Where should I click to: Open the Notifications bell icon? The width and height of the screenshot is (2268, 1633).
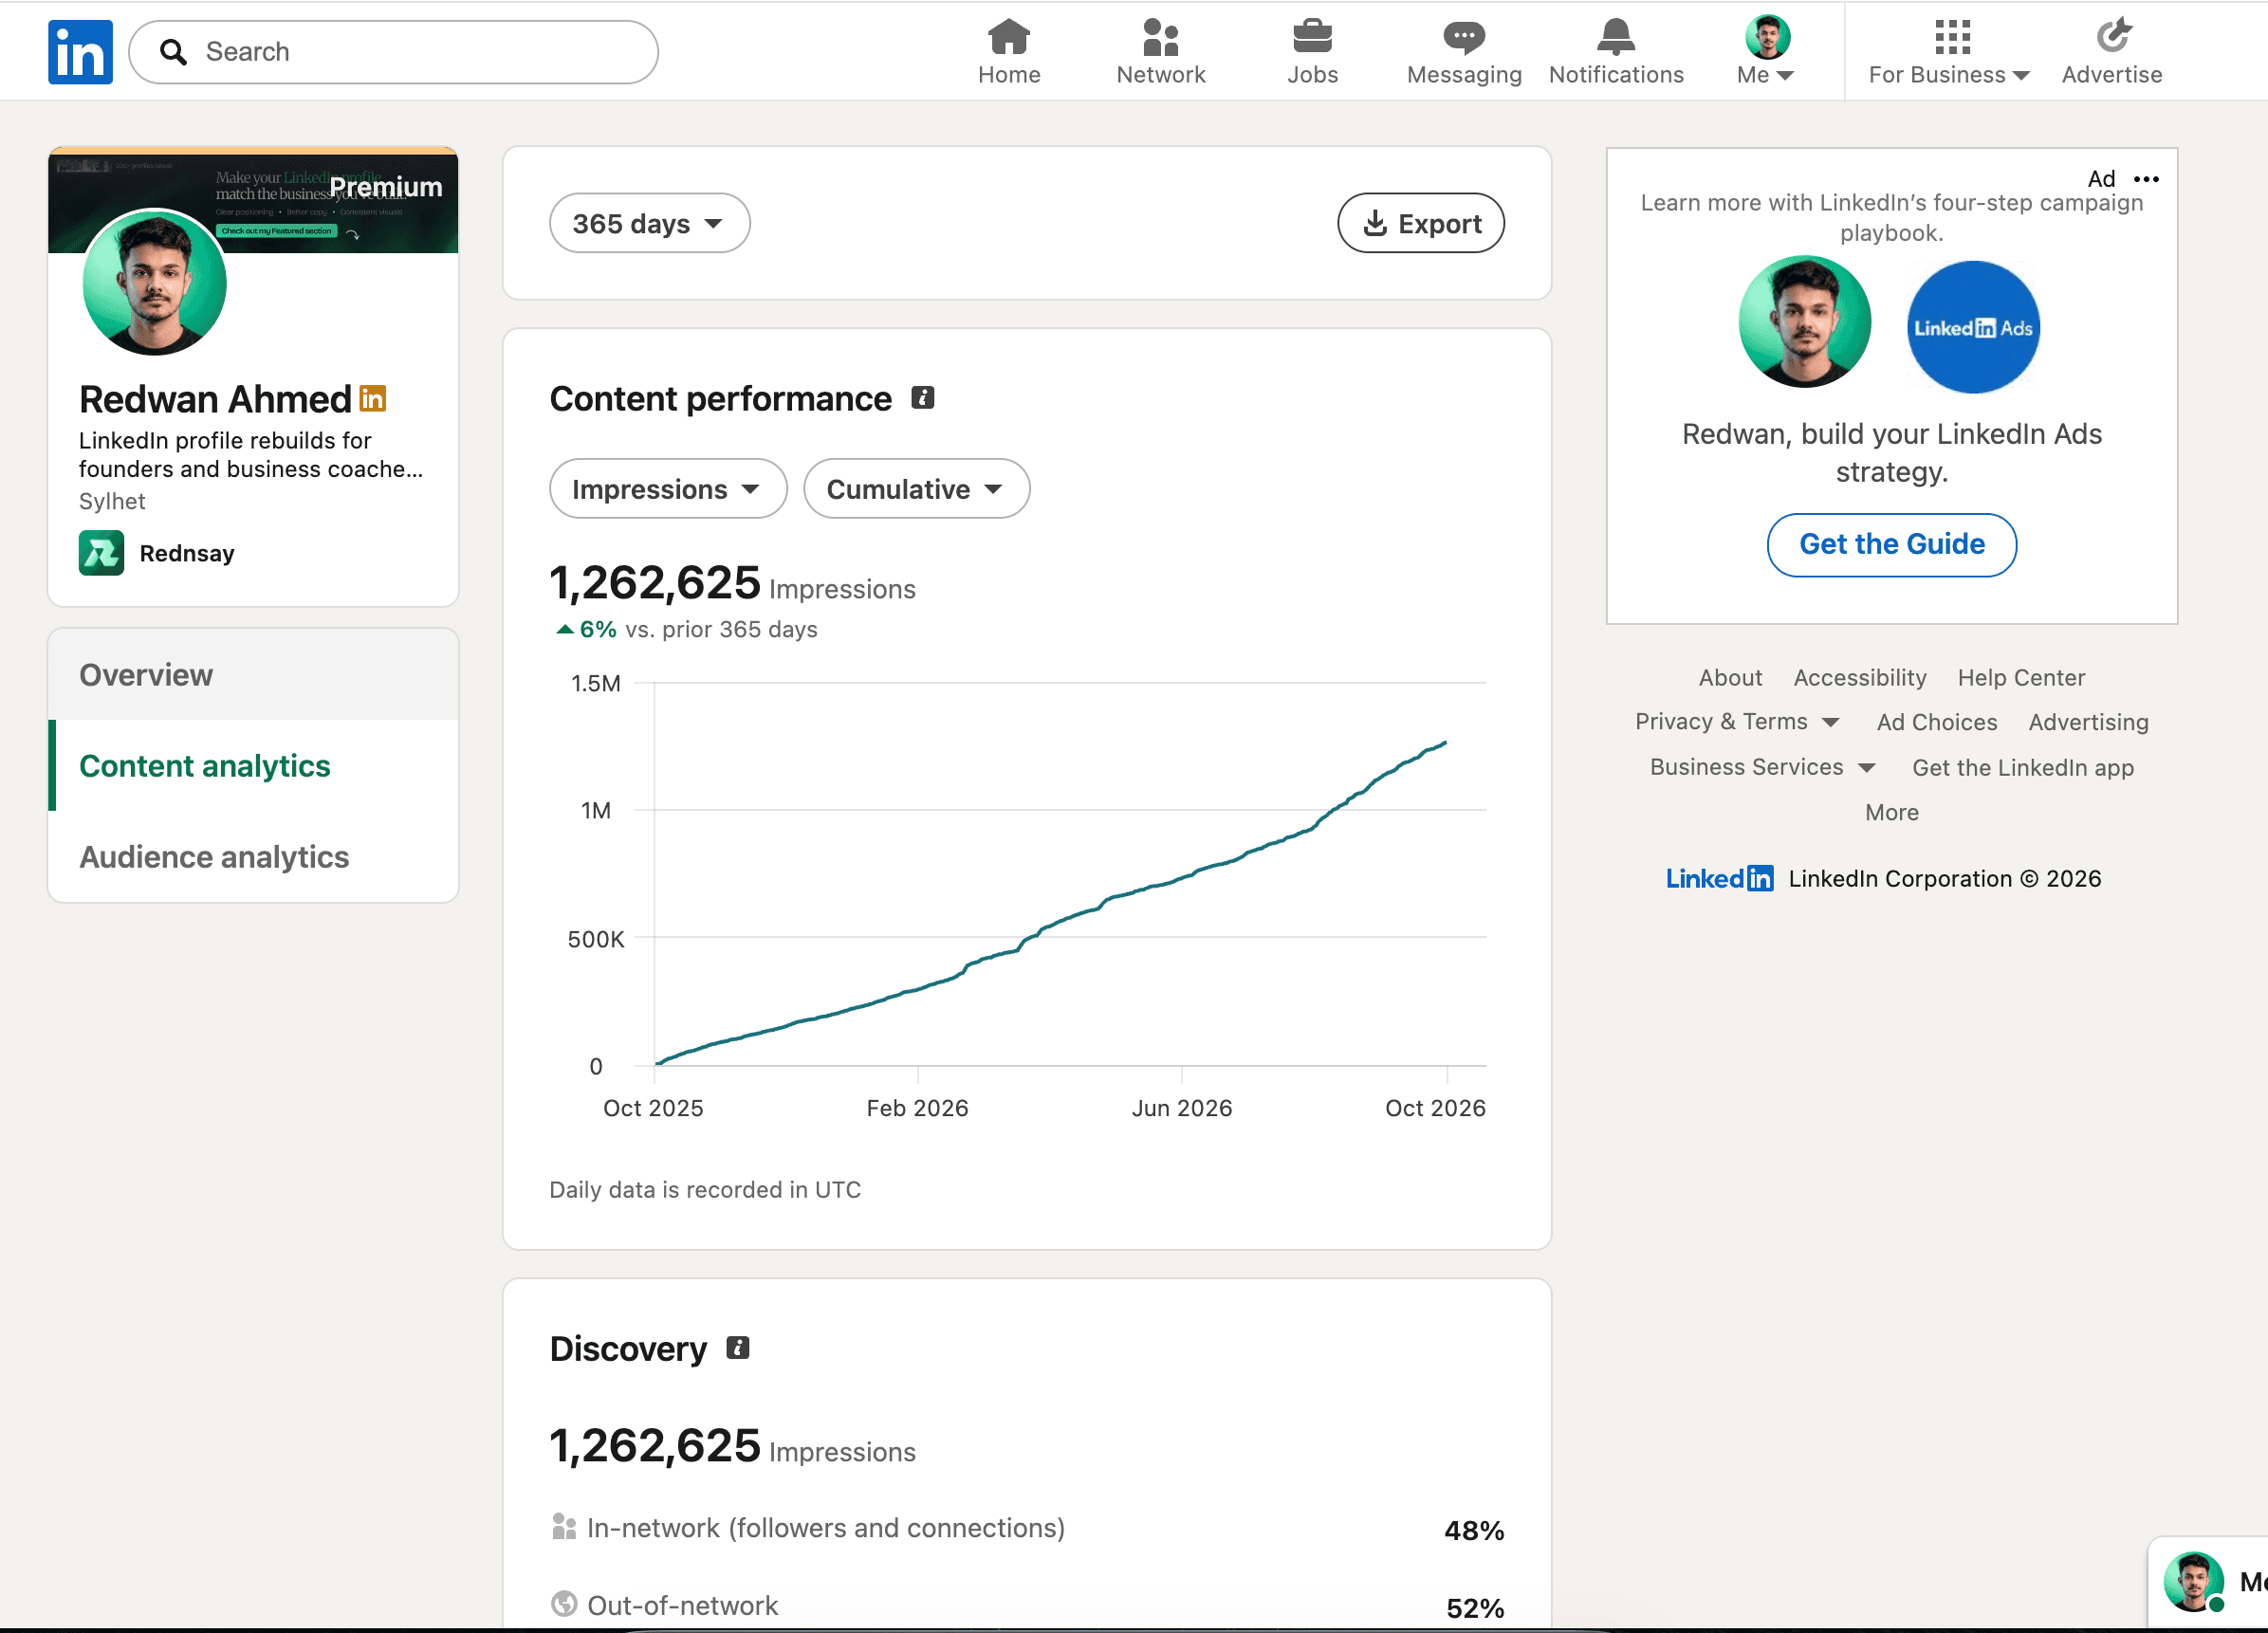point(1616,37)
